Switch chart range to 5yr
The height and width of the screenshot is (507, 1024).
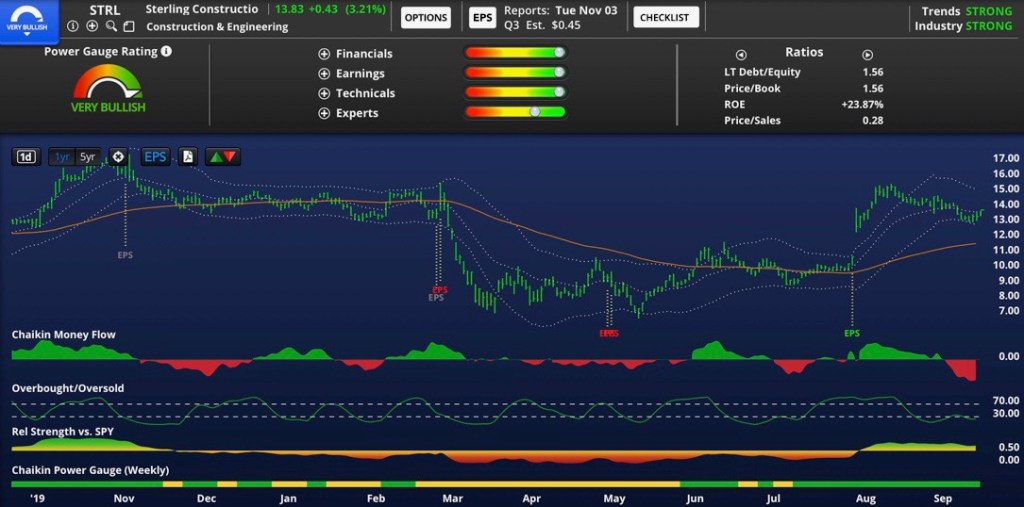click(x=88, y=157)
